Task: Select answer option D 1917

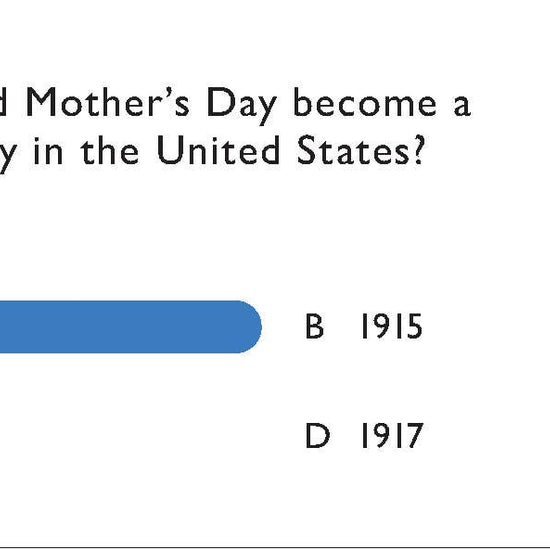Action: pyautogui.click(x=365, y=435)
